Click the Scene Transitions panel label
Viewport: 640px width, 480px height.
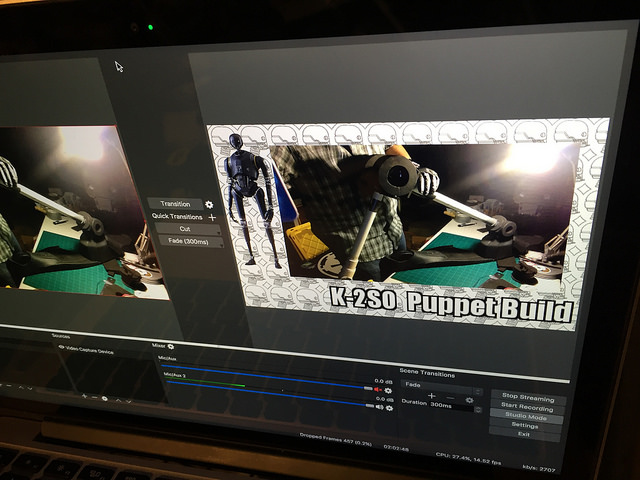[427, 373]
